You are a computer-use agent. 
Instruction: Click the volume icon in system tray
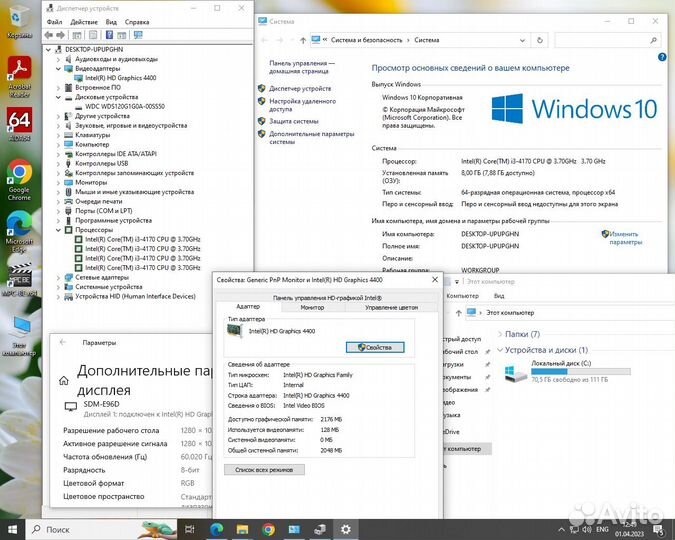point(587,529)
